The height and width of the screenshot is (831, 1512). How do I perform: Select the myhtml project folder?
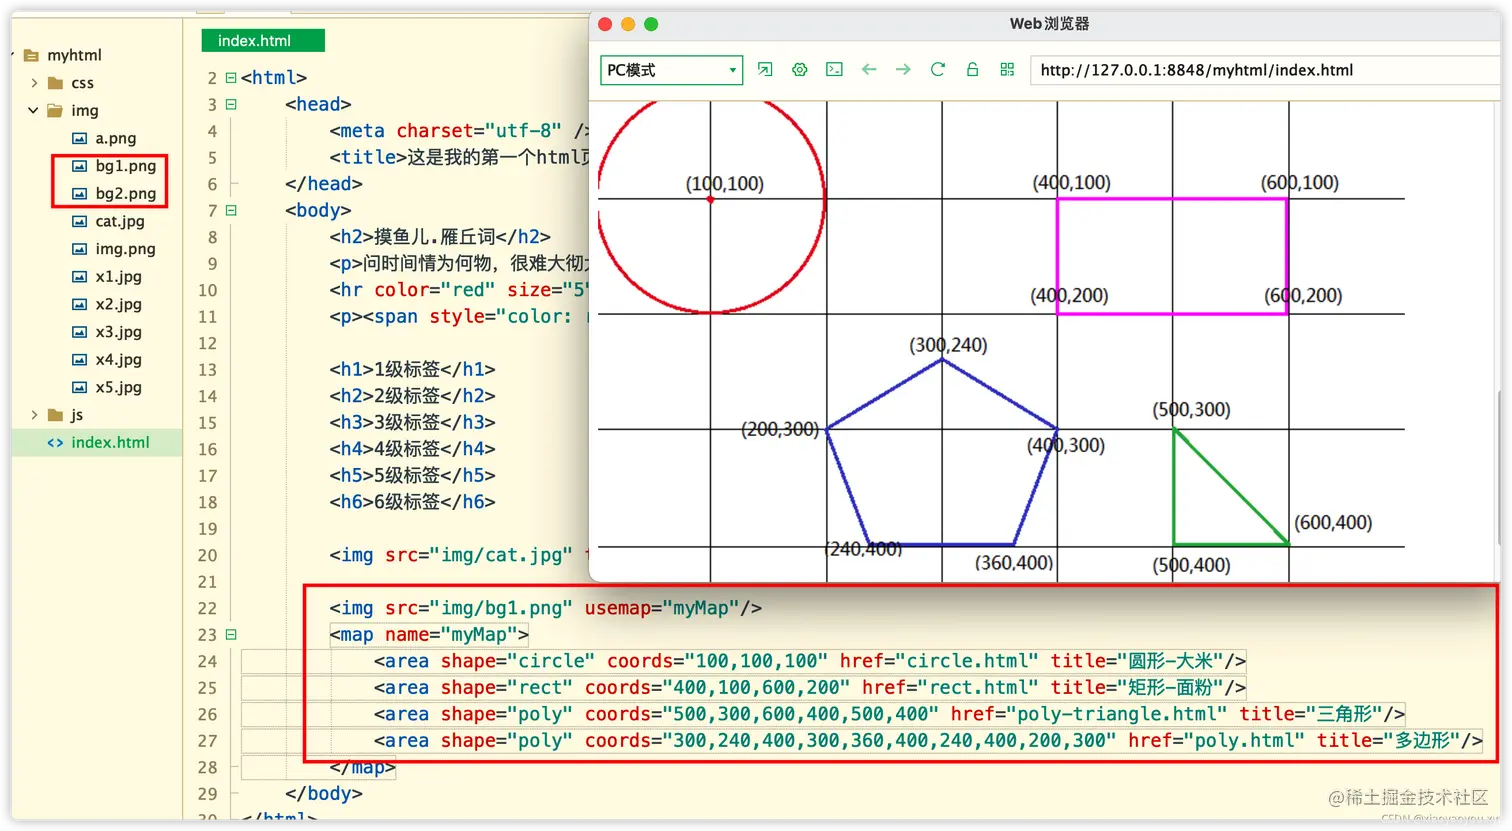(x=74, y=55)
